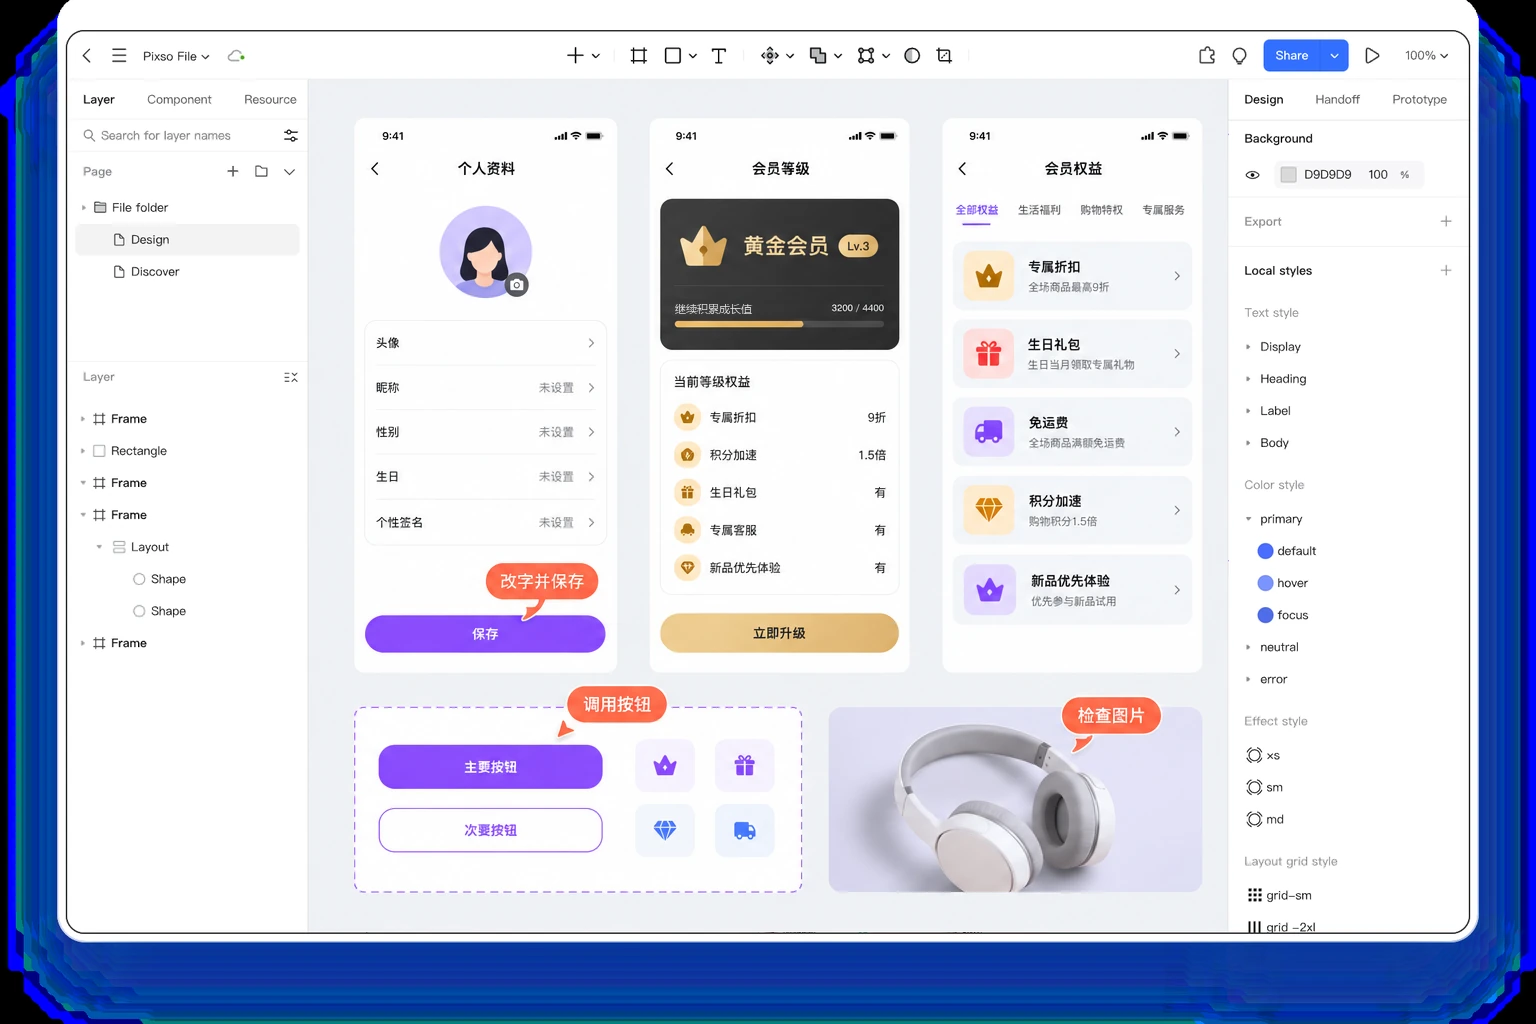
Task: Select the crop tool icon
Action: click(944, 56)
